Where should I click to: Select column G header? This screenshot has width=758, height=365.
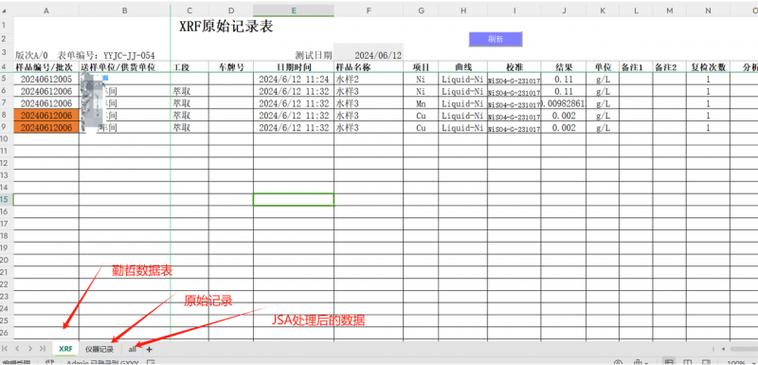[421, 10]
